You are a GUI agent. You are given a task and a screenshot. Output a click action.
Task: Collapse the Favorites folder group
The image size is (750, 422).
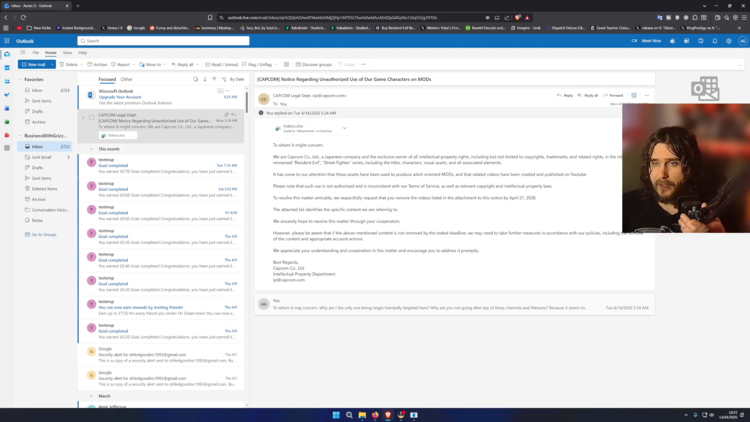[x=20, y=79]
